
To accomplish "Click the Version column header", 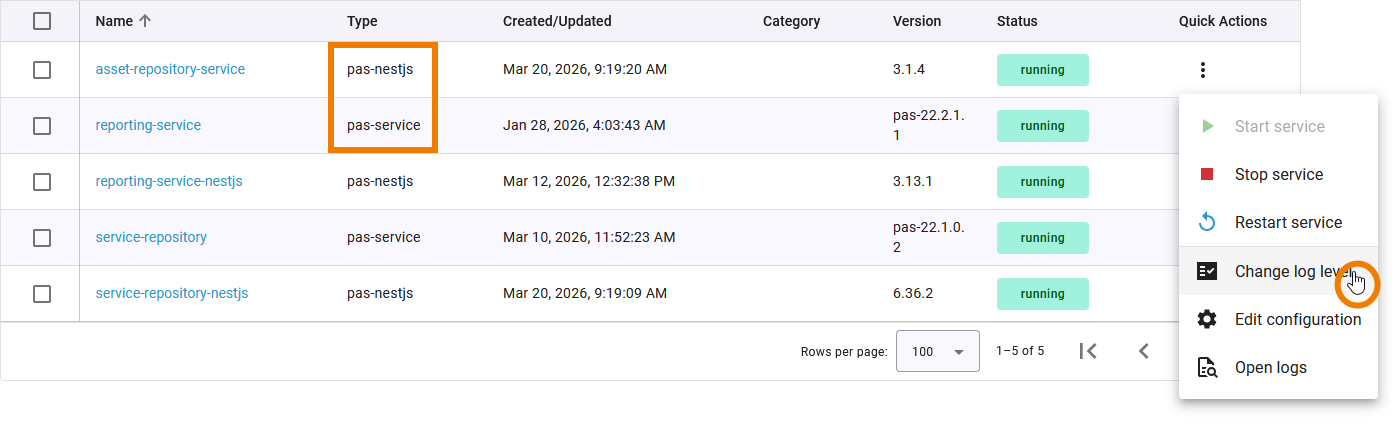I will click(x=917, y=21).
